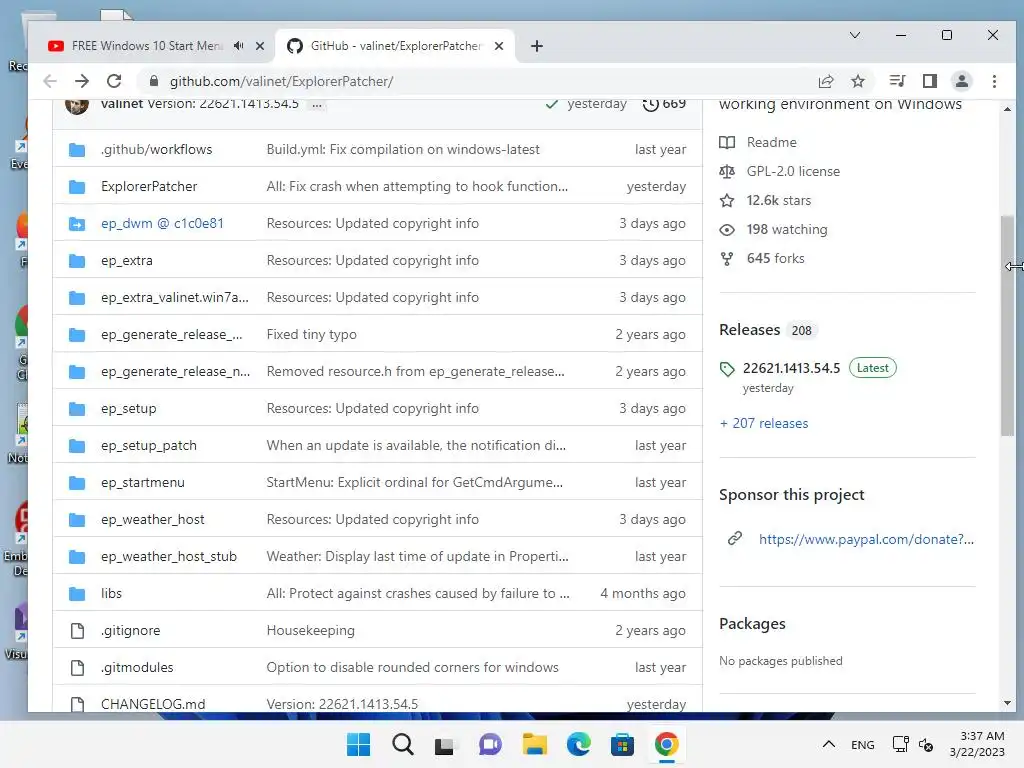1024x768 pixels.
Task: Bookmark this page with the star icon
Action: point(857,81)
